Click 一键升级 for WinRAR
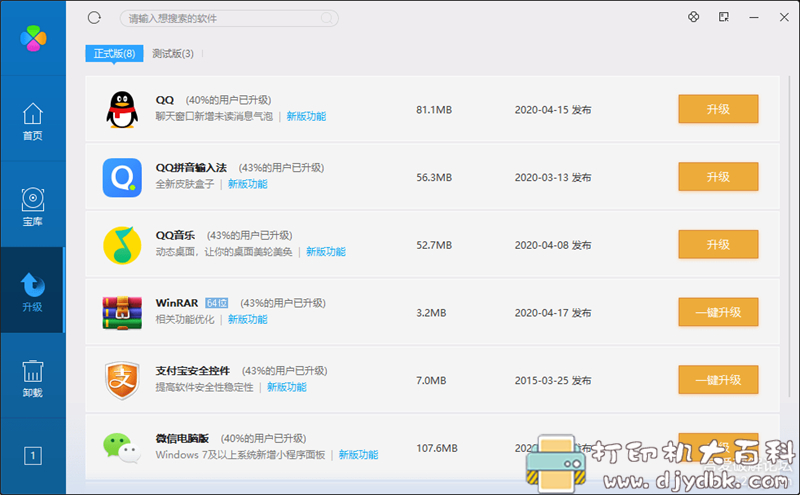 pos(718,312)
